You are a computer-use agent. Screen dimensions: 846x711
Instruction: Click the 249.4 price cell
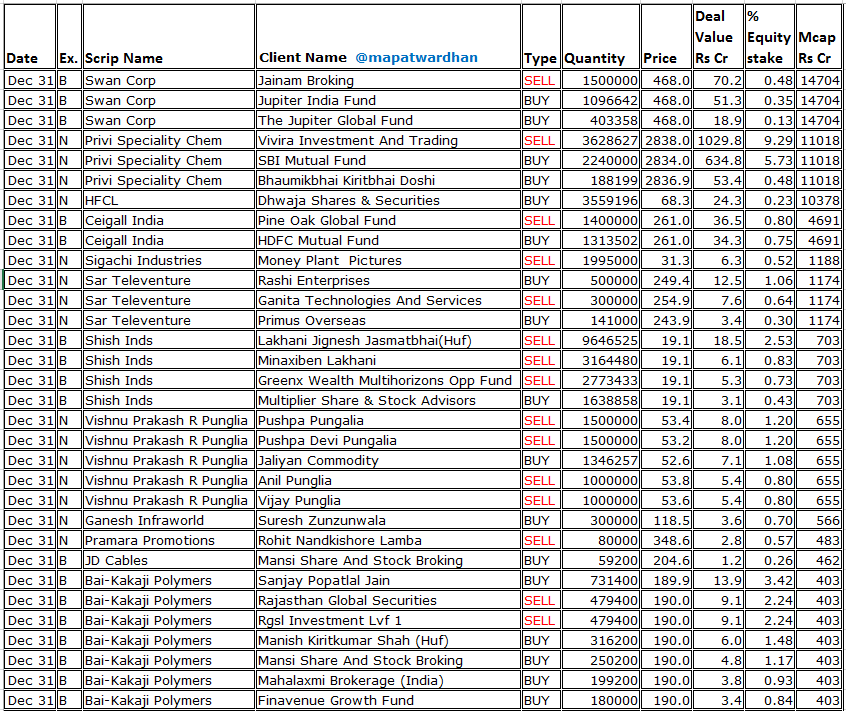pos(666,280)
